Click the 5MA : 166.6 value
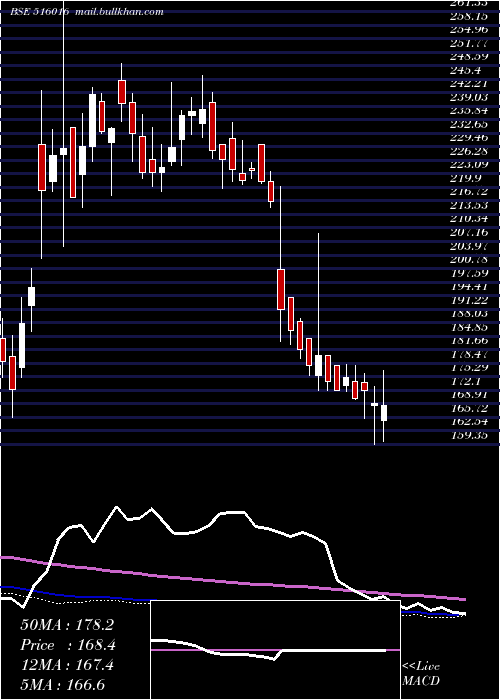 tap(62, 684)
